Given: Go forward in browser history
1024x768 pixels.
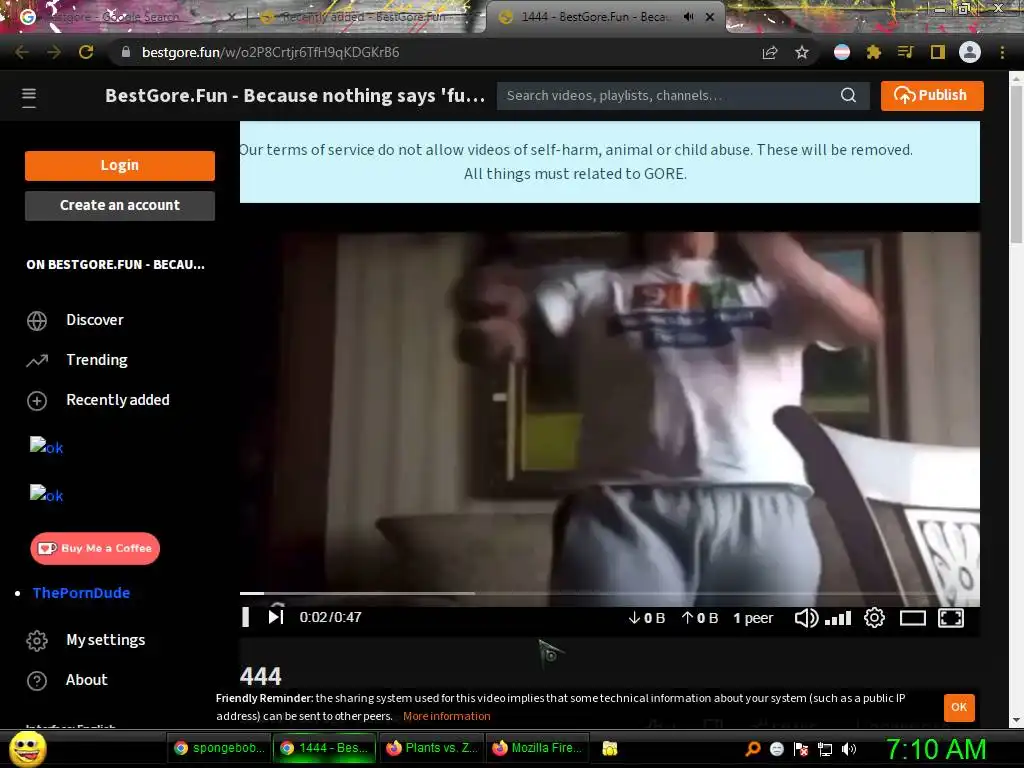Looking at the screenshot, I should tap(54, 52).
